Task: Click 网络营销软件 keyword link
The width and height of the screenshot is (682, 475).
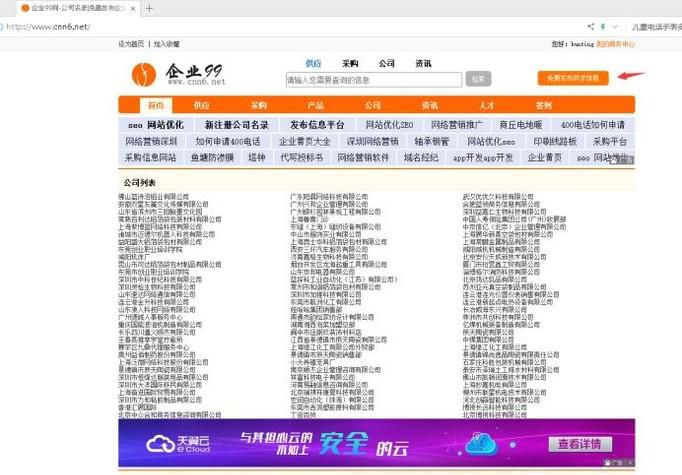Action: coord(363,158)
